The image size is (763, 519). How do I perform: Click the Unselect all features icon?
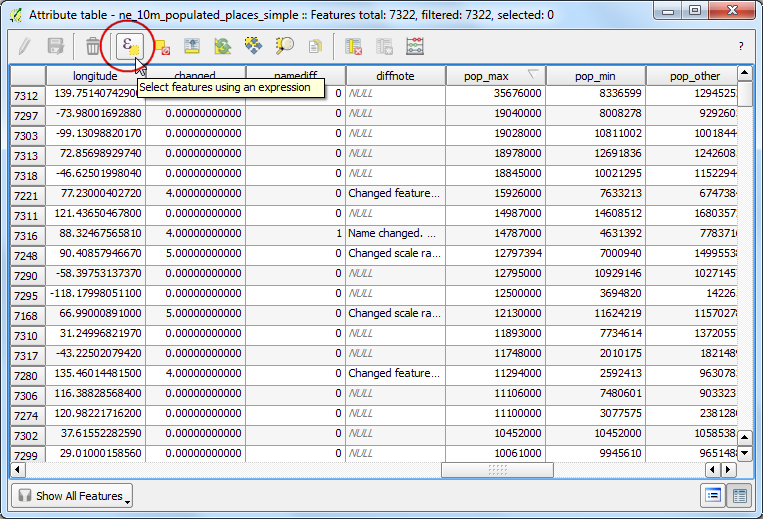point(162,47)
